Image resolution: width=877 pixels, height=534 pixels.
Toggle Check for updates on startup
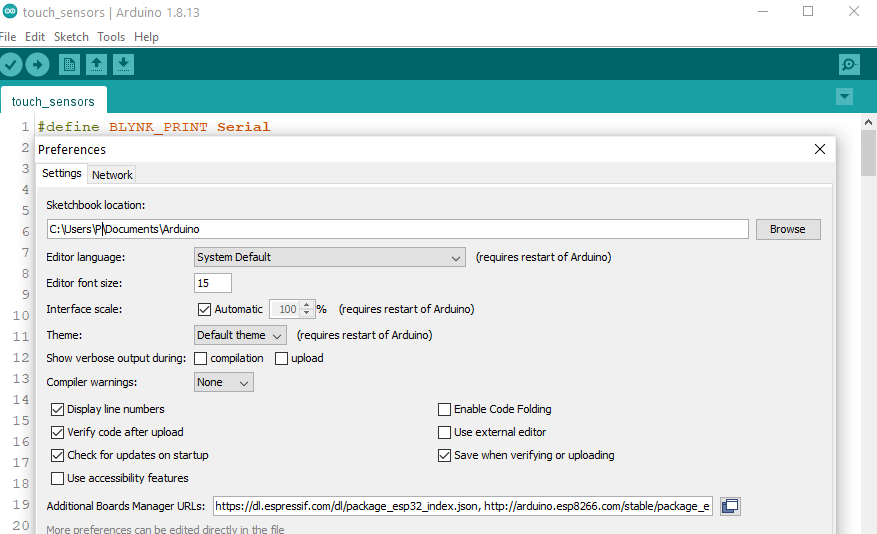pyautogui.click(x=57, y=455)
